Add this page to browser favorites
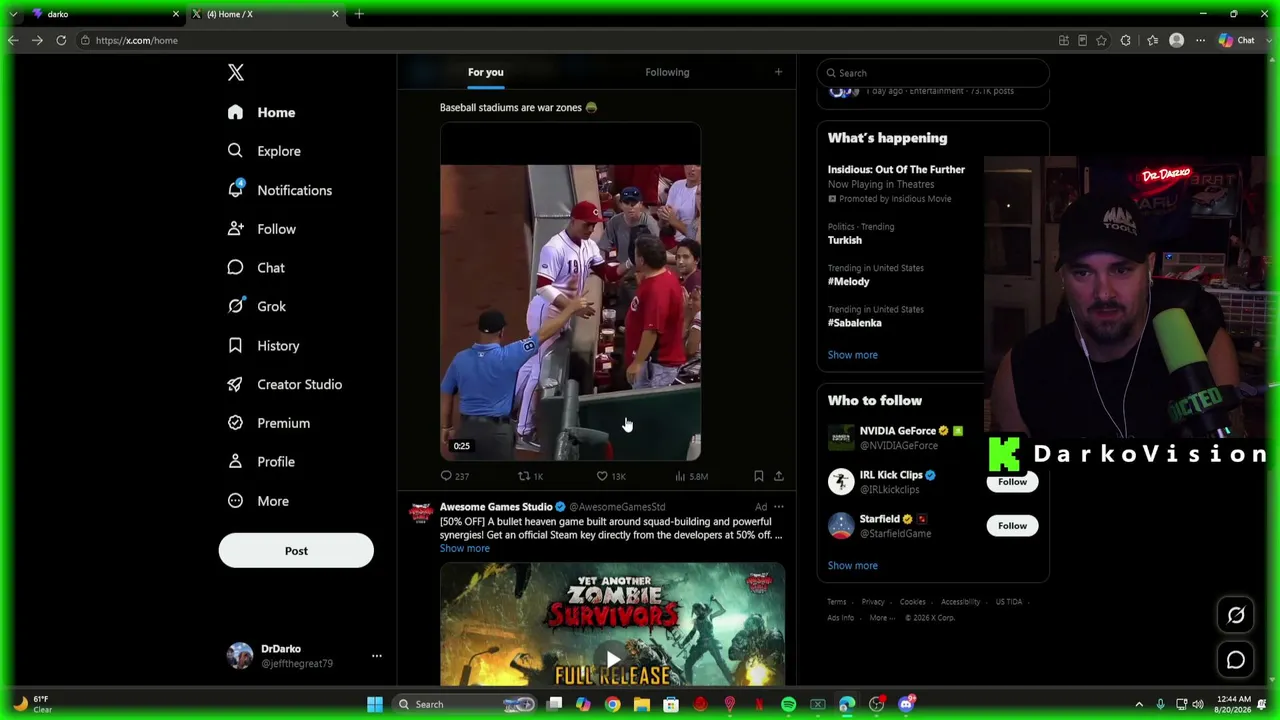Image resolution: width=1280 pixels, height=720 pixels. coord(1101,40)
